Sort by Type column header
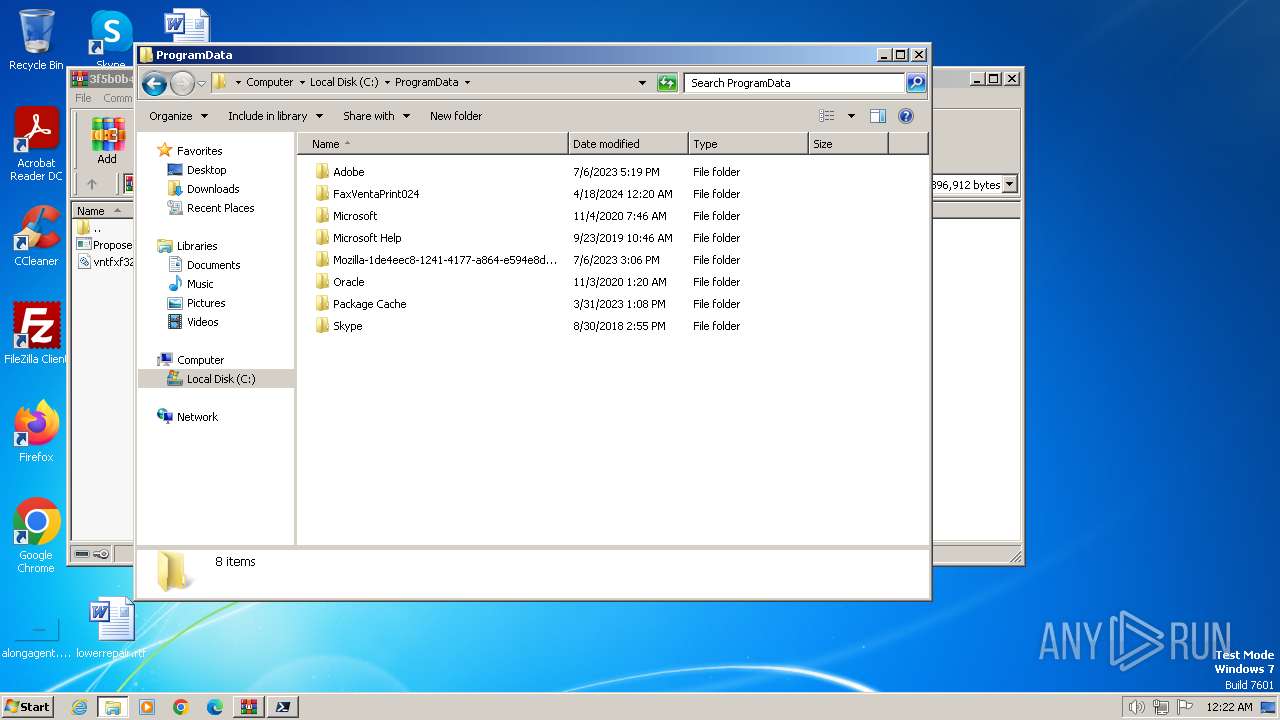 tap(748, 144)
